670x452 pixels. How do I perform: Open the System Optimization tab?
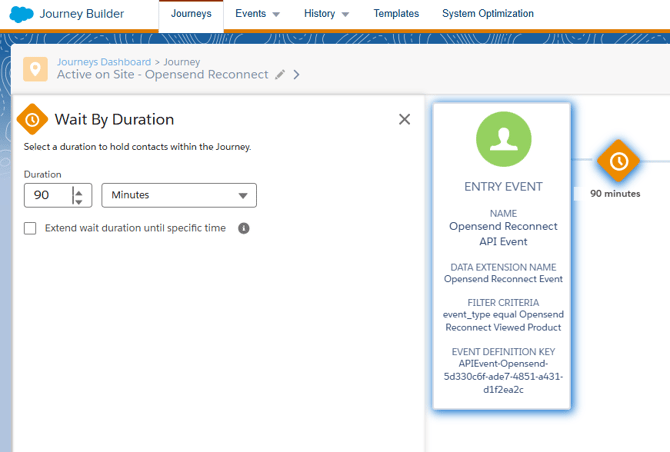point(487,14)
